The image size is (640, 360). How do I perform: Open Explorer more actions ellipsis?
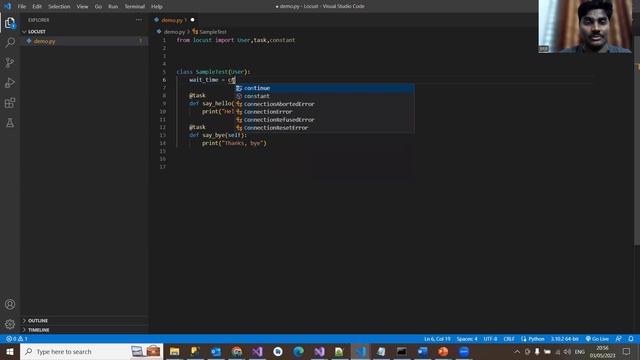(139, 20)
